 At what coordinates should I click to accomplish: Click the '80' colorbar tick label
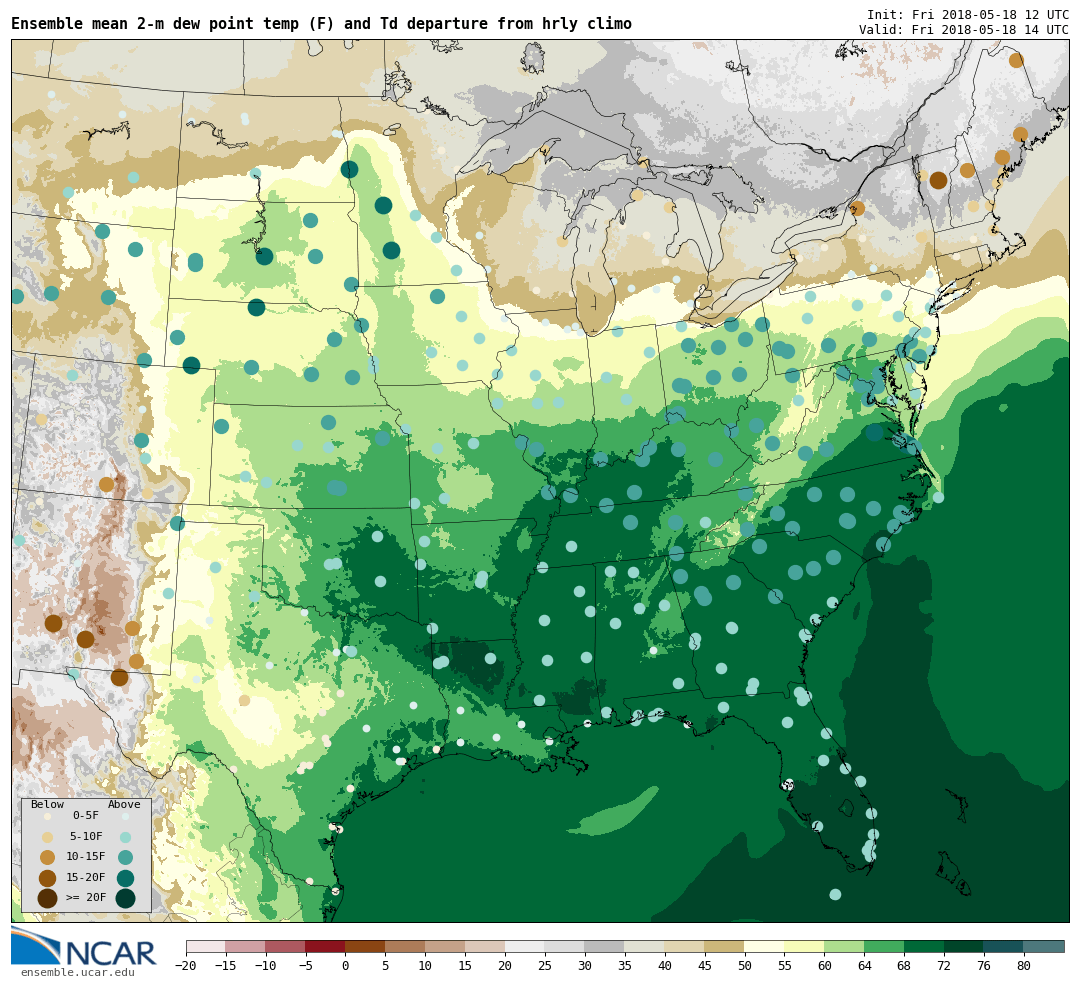[x=1025, y=966]
